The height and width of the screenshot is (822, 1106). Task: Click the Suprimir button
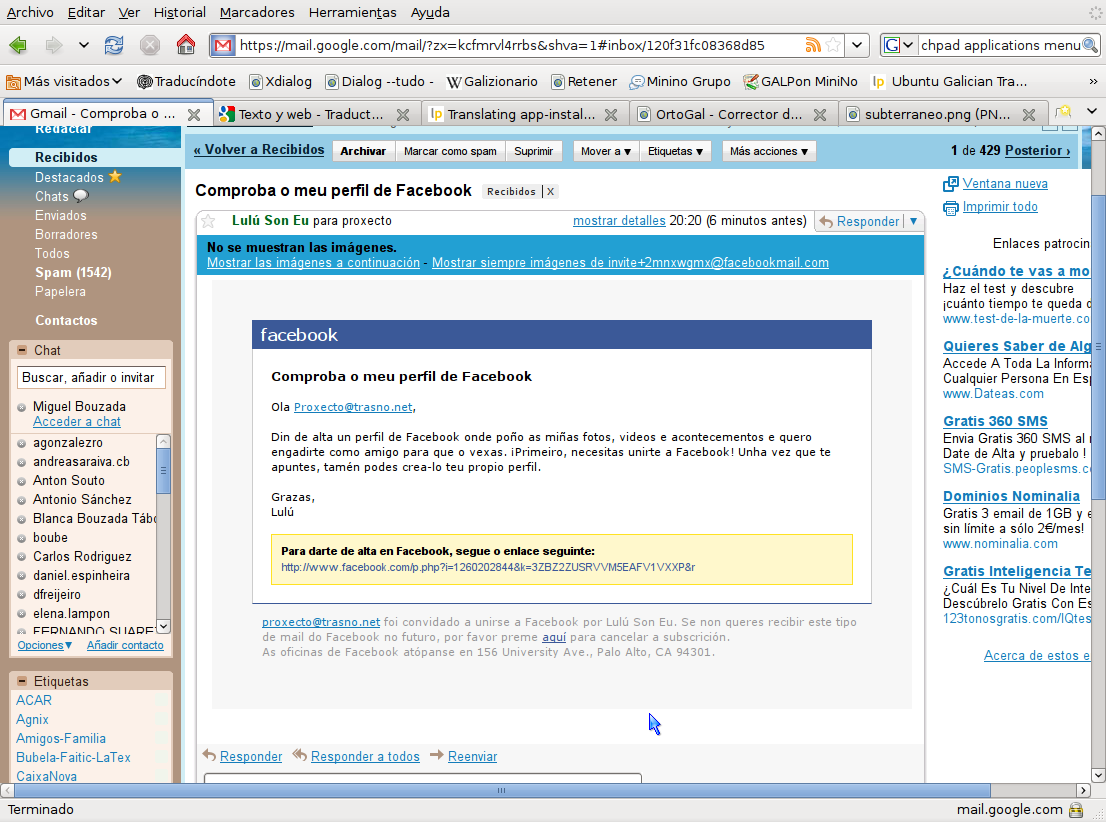(x=533, y=151)
